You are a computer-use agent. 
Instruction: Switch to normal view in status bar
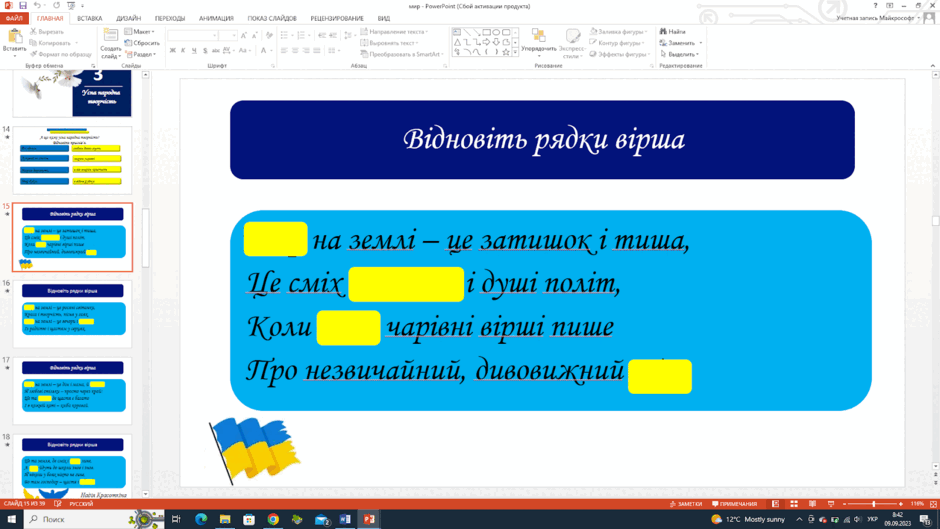click(775, 504)
